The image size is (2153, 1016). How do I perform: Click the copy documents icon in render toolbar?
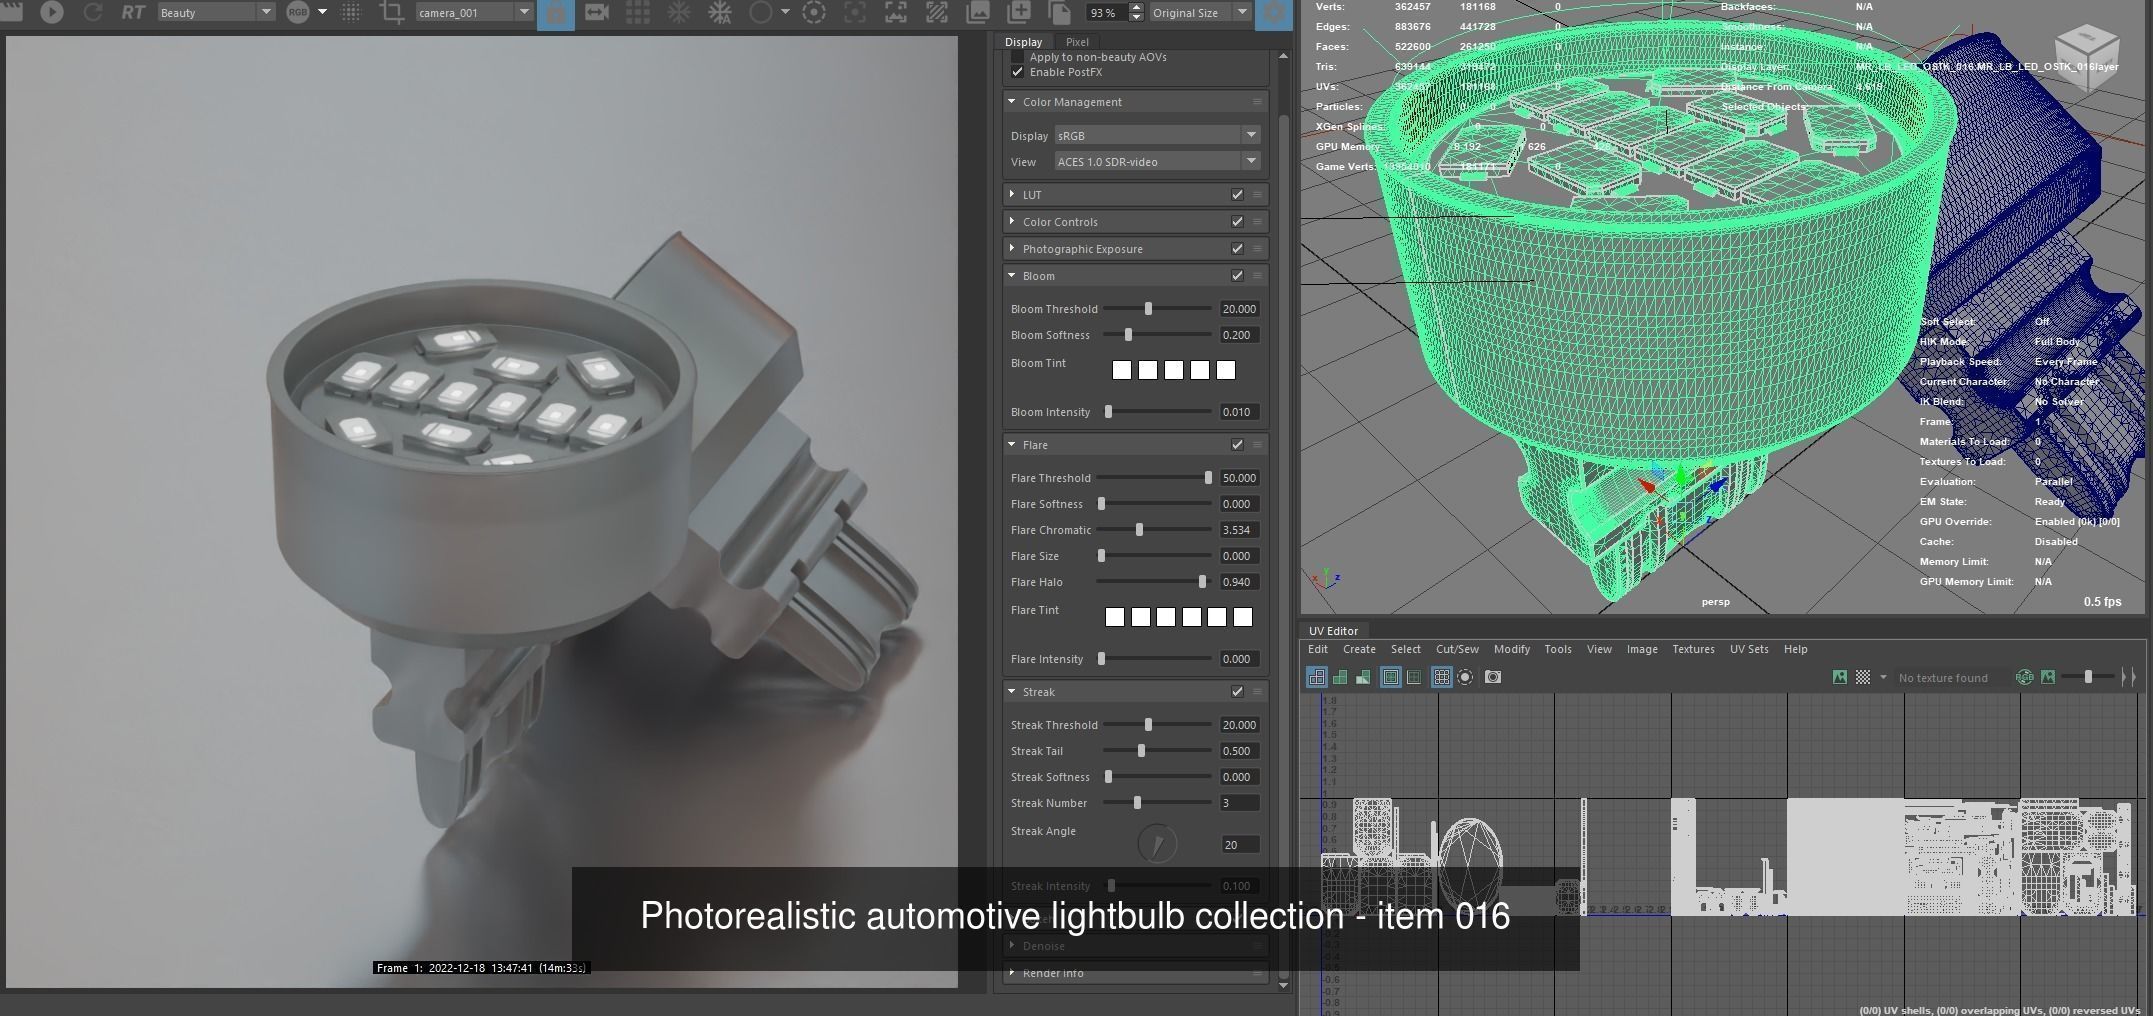[1059, 12]
